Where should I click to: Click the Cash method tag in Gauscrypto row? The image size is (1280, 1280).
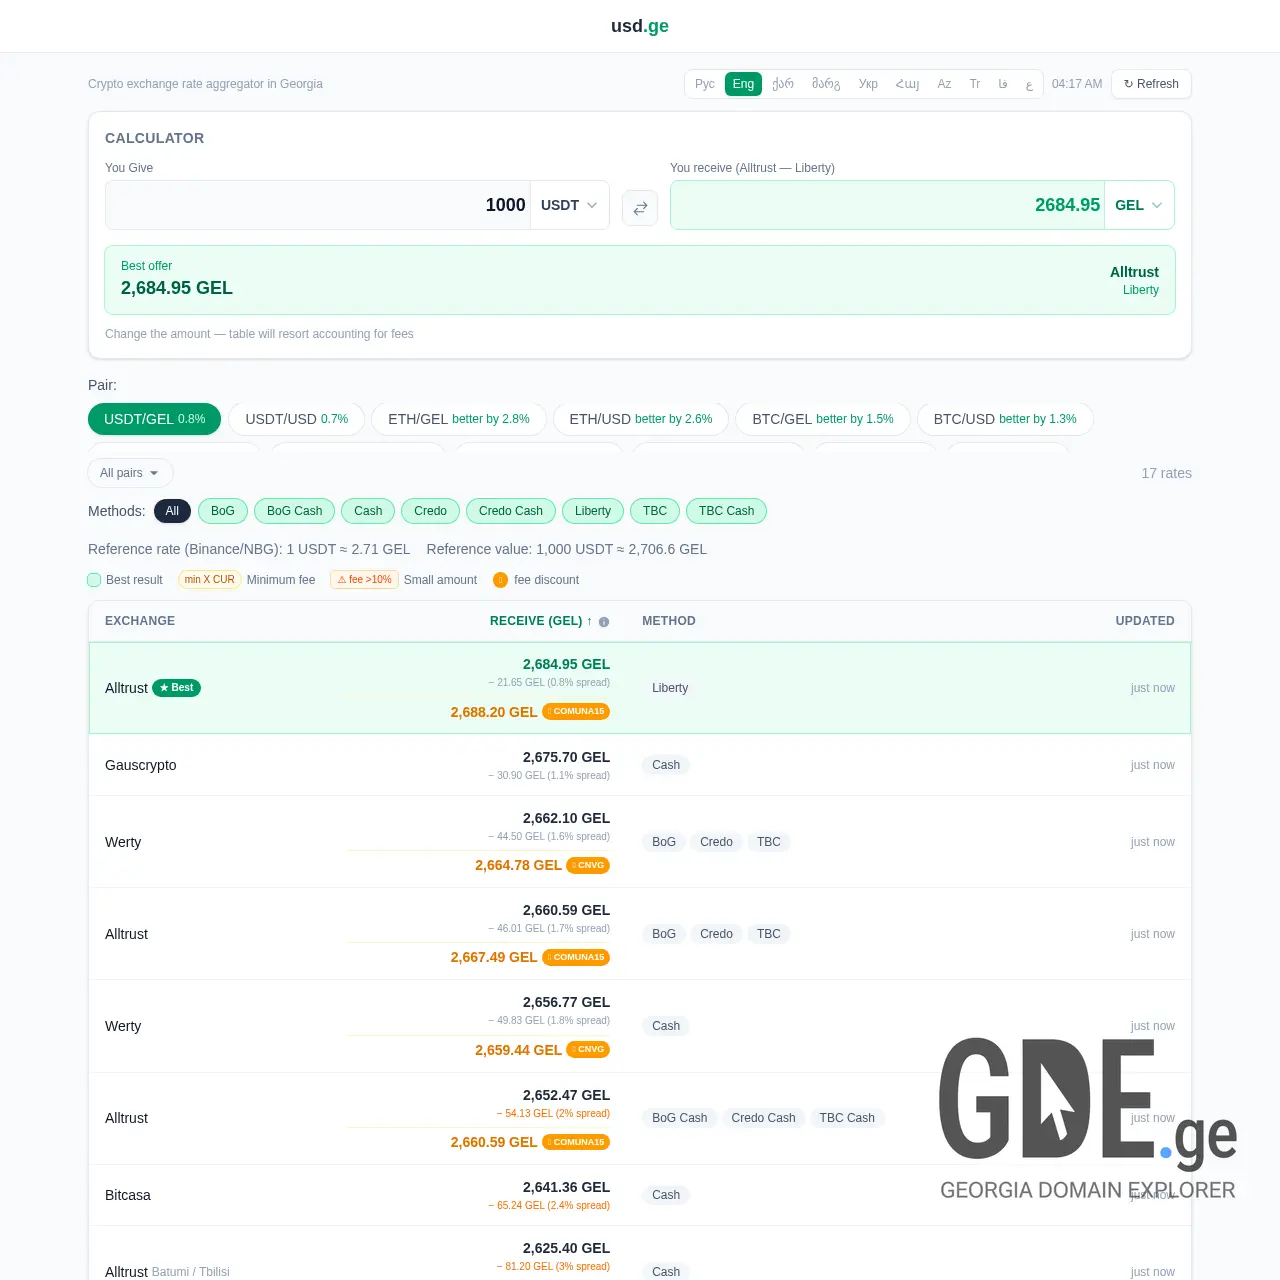click(x=666, y=765)
